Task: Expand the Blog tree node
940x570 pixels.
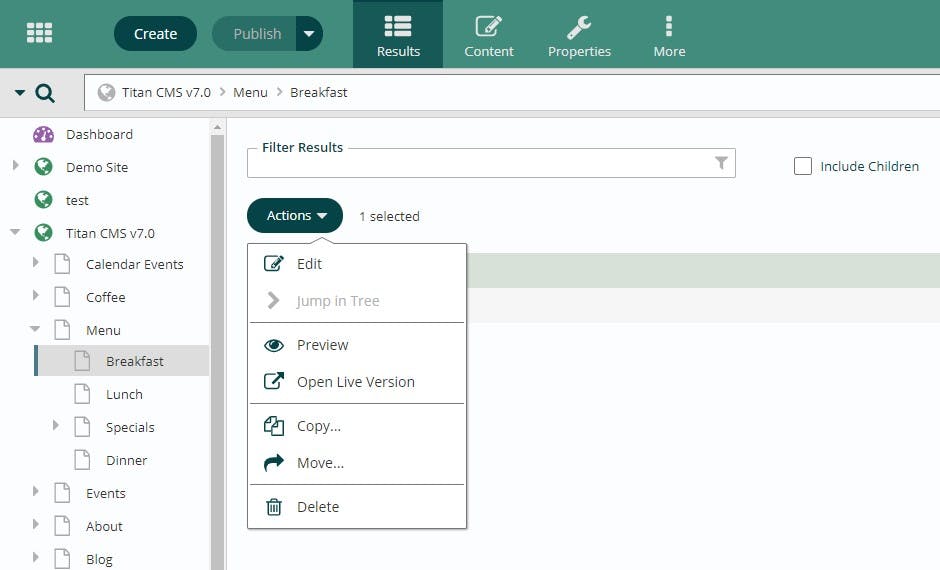Action: [x=35, y=557]
